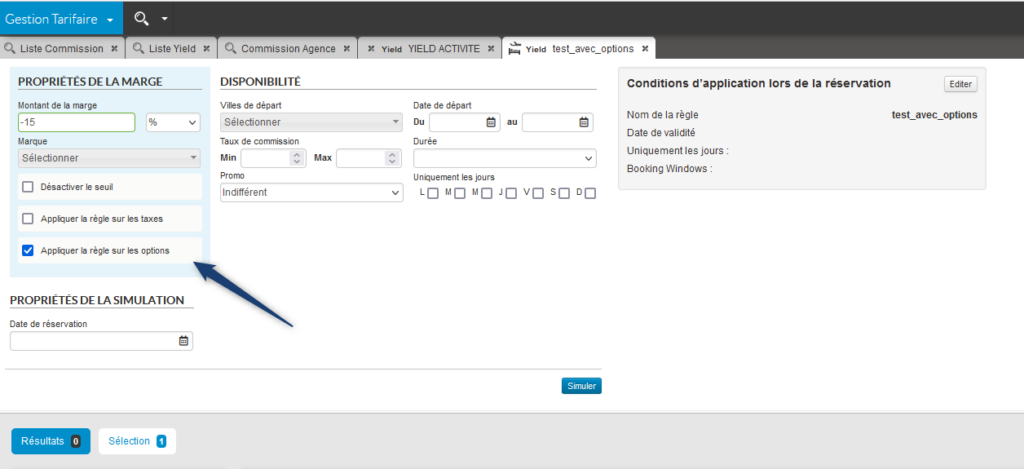Click the Montant de la marge field

(76, 122)
